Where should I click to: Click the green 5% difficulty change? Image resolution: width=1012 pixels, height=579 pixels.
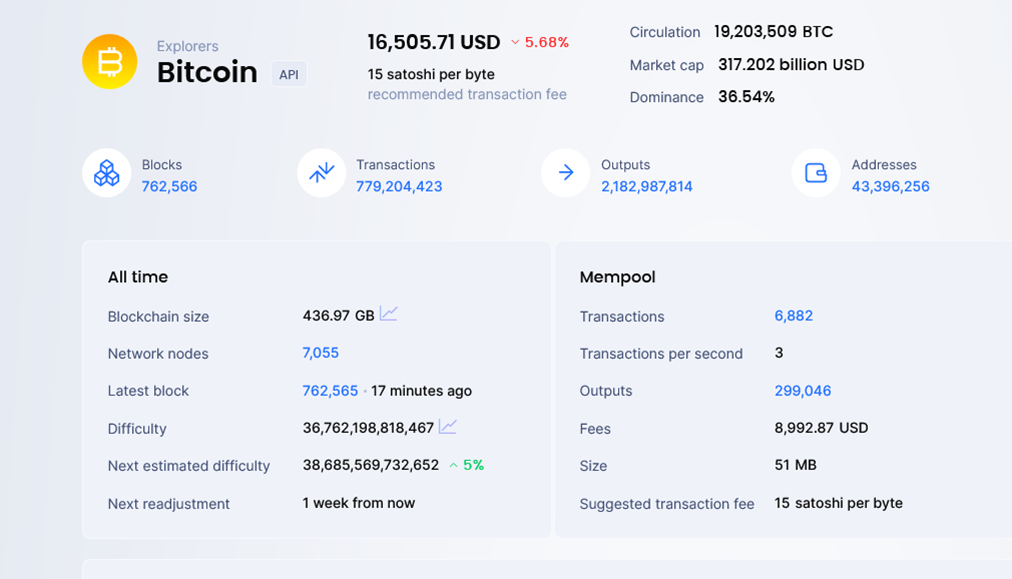pos(474,465)
